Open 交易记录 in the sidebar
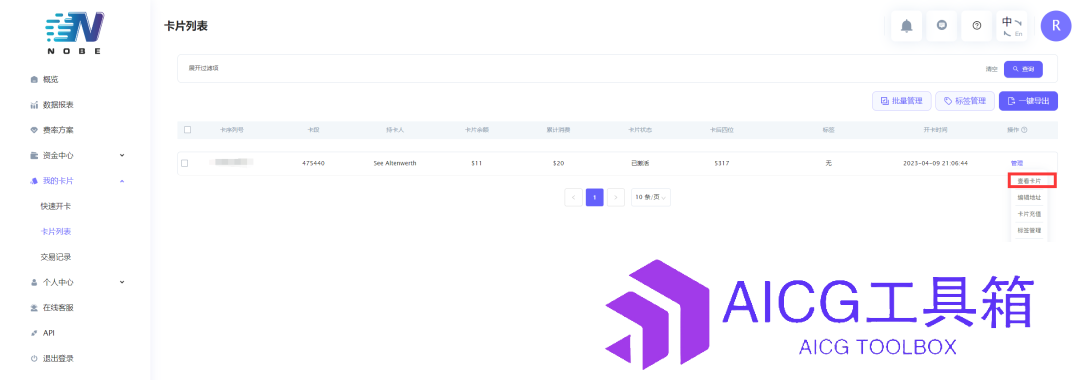The width and height of the screenshot is (1080, 380). [56, 257]
